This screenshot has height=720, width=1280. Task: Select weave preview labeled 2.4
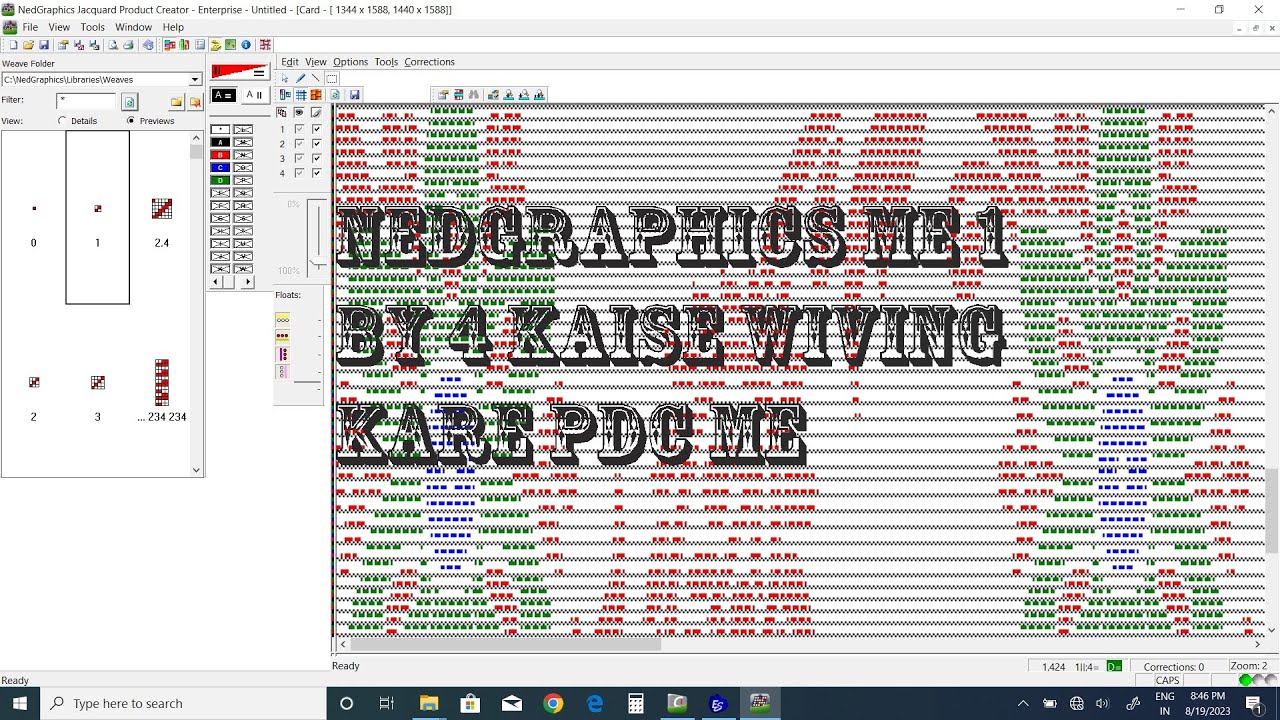(162, 209)
